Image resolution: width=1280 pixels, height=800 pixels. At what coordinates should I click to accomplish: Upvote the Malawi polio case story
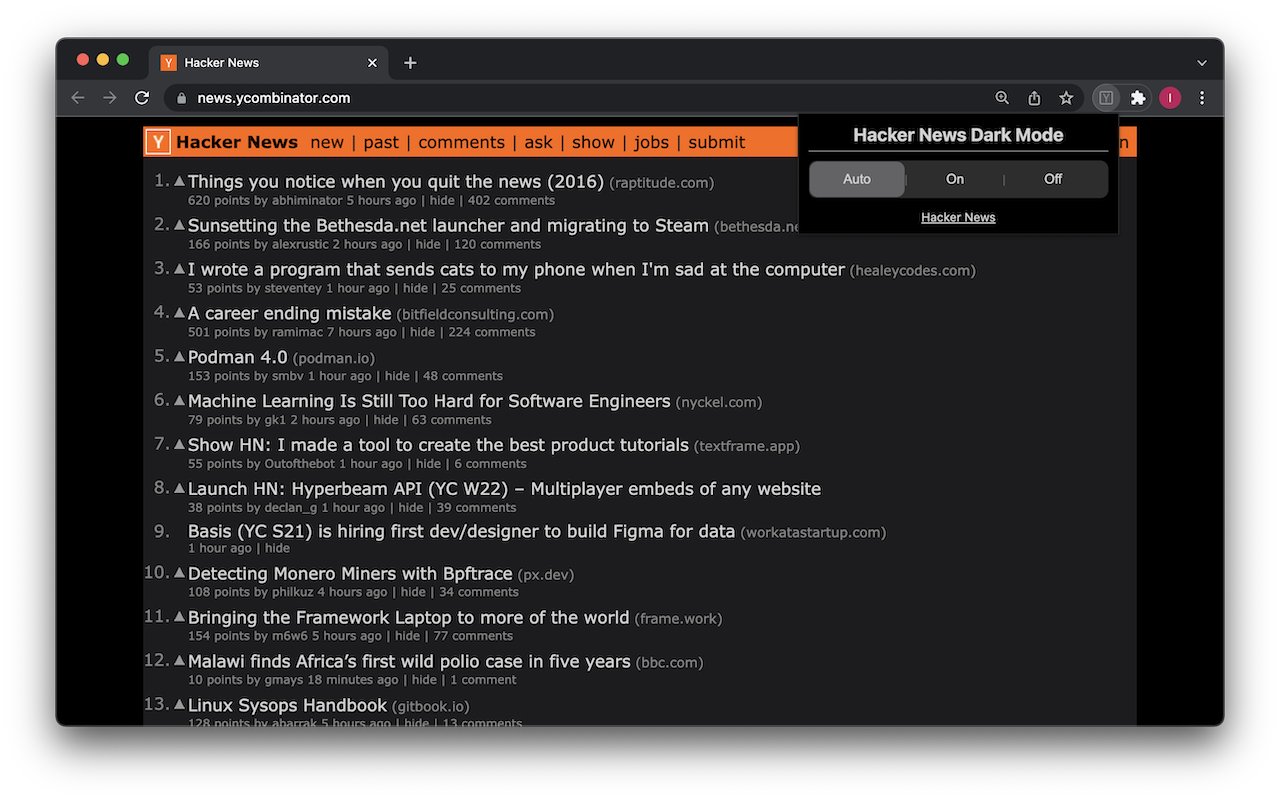coord(180,661)
